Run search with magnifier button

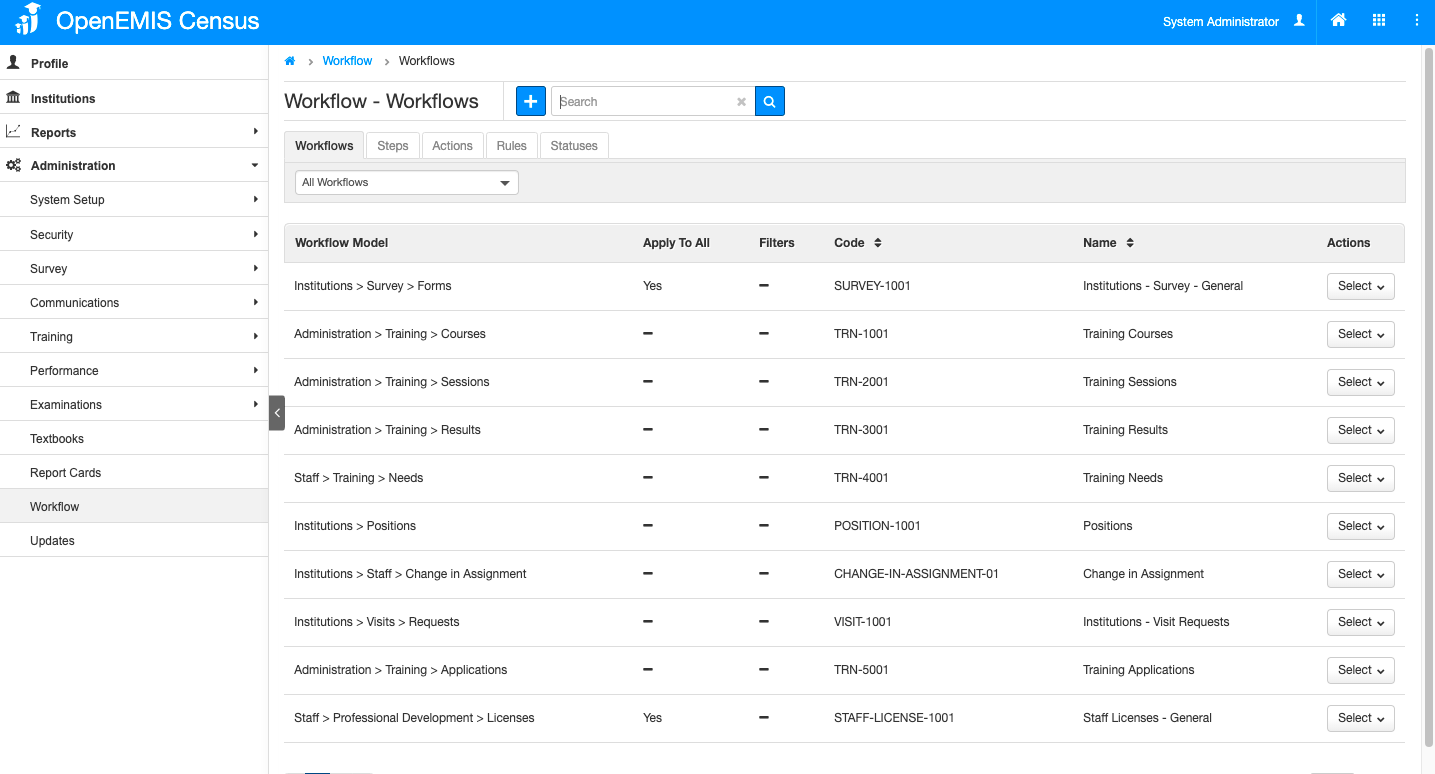770,101
